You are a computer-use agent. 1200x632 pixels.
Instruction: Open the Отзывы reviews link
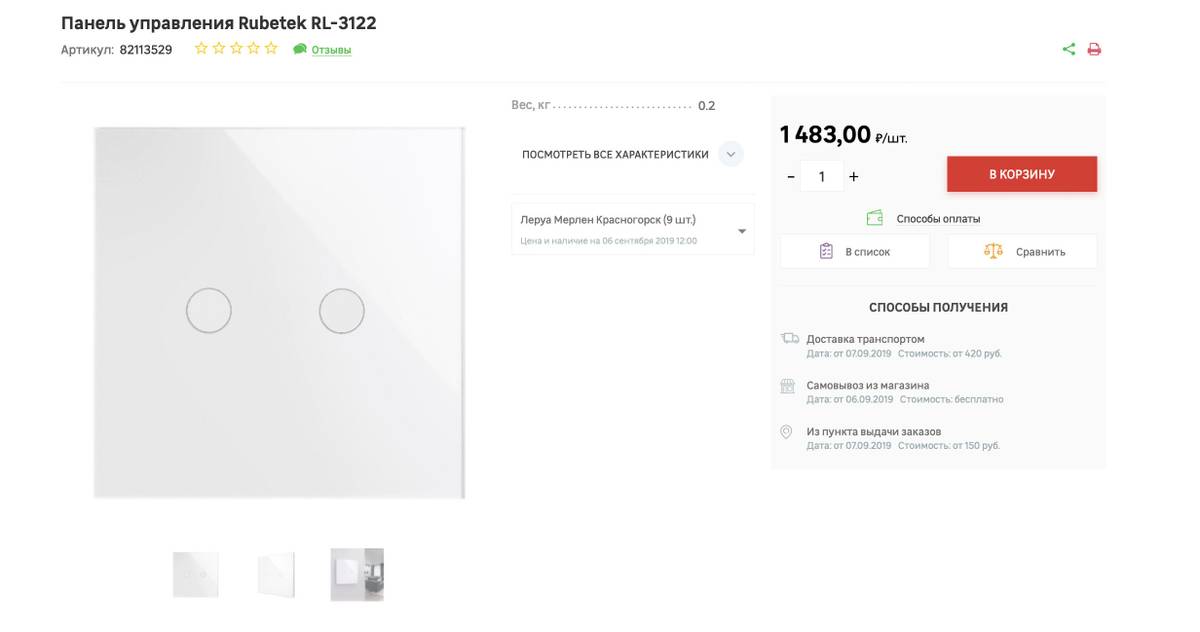click(331, 50)
